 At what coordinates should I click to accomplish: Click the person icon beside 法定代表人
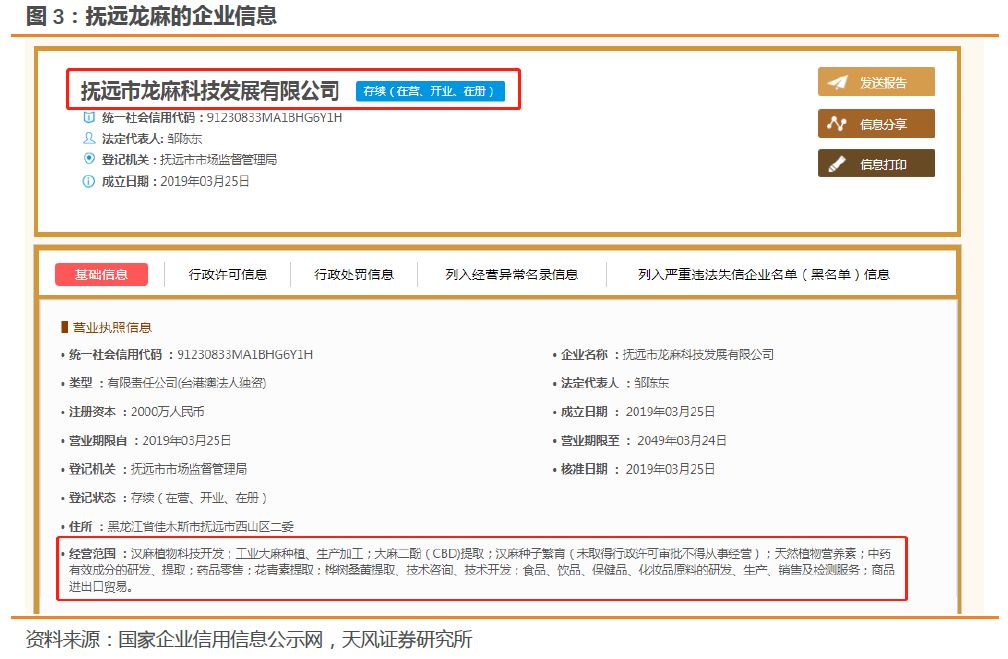tap(89, 138)
